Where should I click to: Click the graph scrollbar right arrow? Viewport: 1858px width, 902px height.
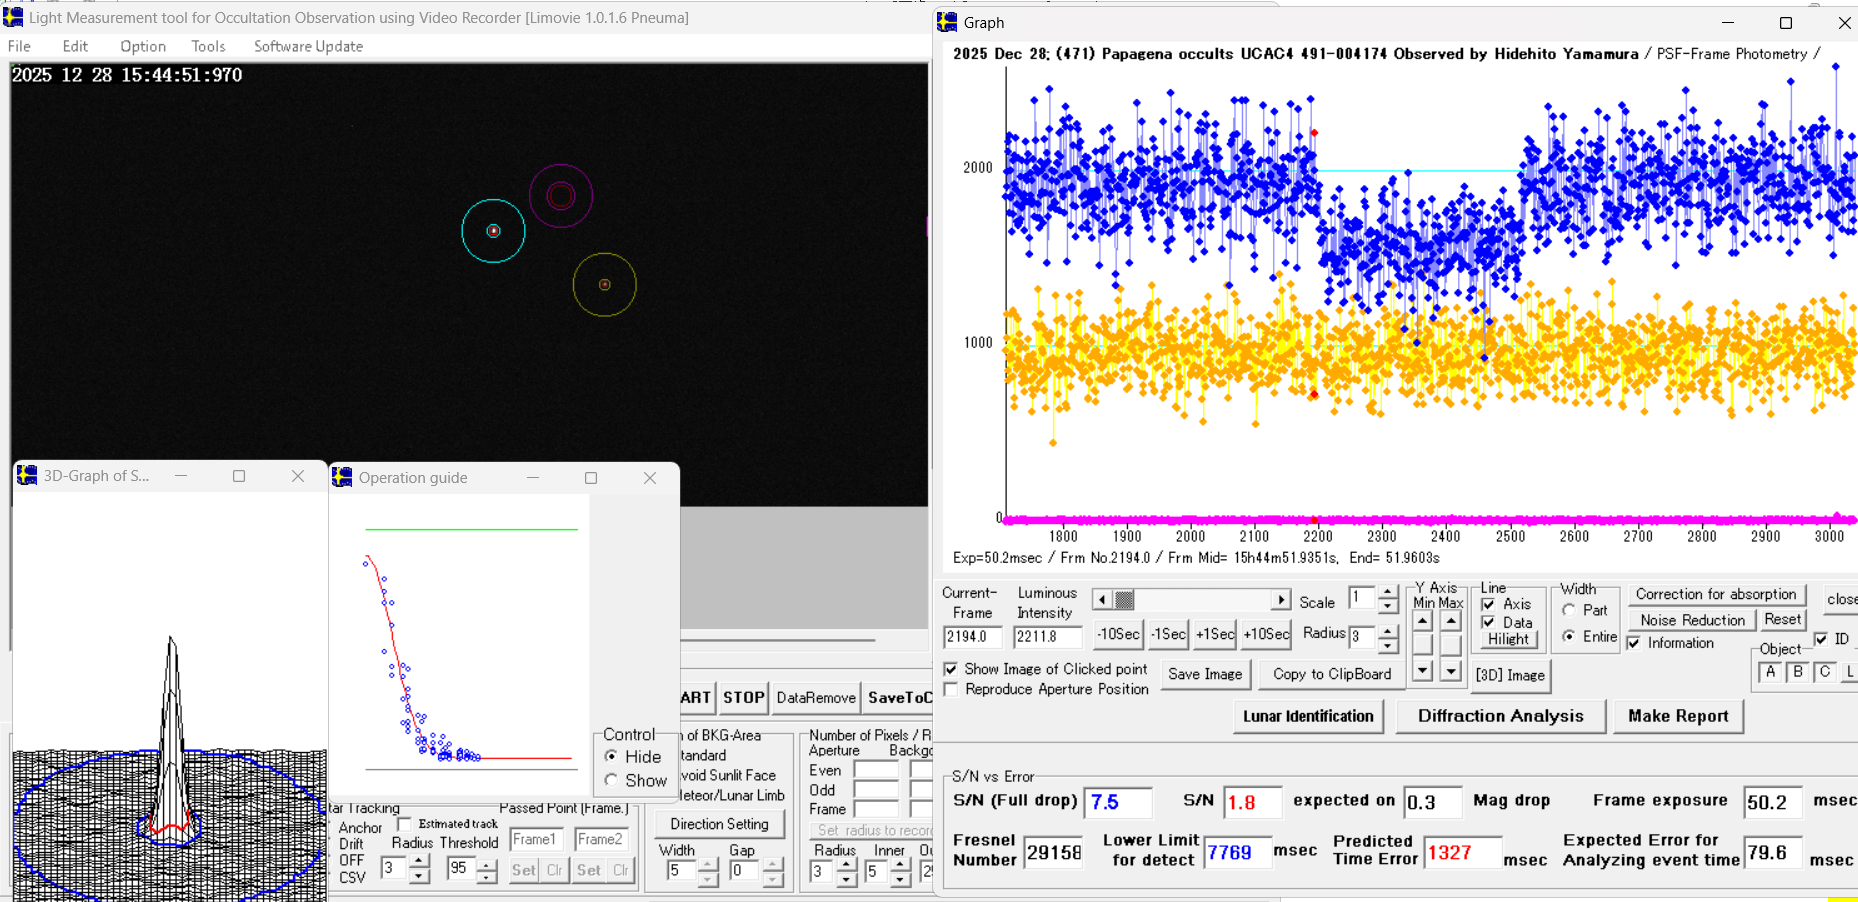(1281, 600)
